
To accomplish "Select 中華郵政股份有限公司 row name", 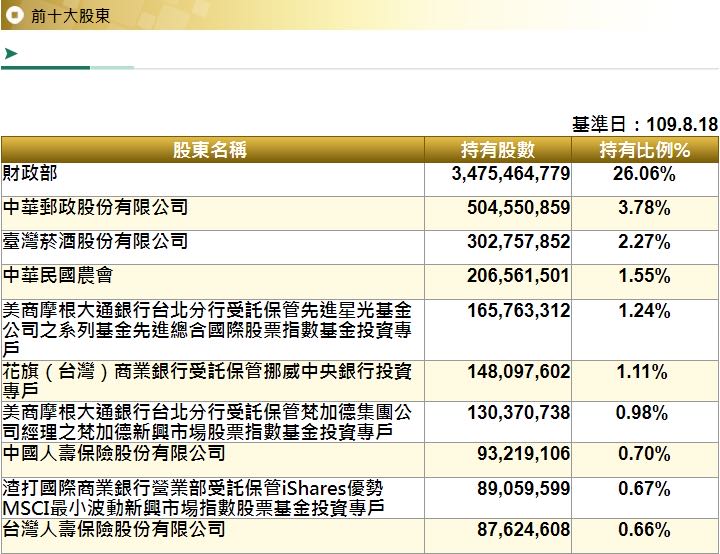I will (x=96, y=207).
